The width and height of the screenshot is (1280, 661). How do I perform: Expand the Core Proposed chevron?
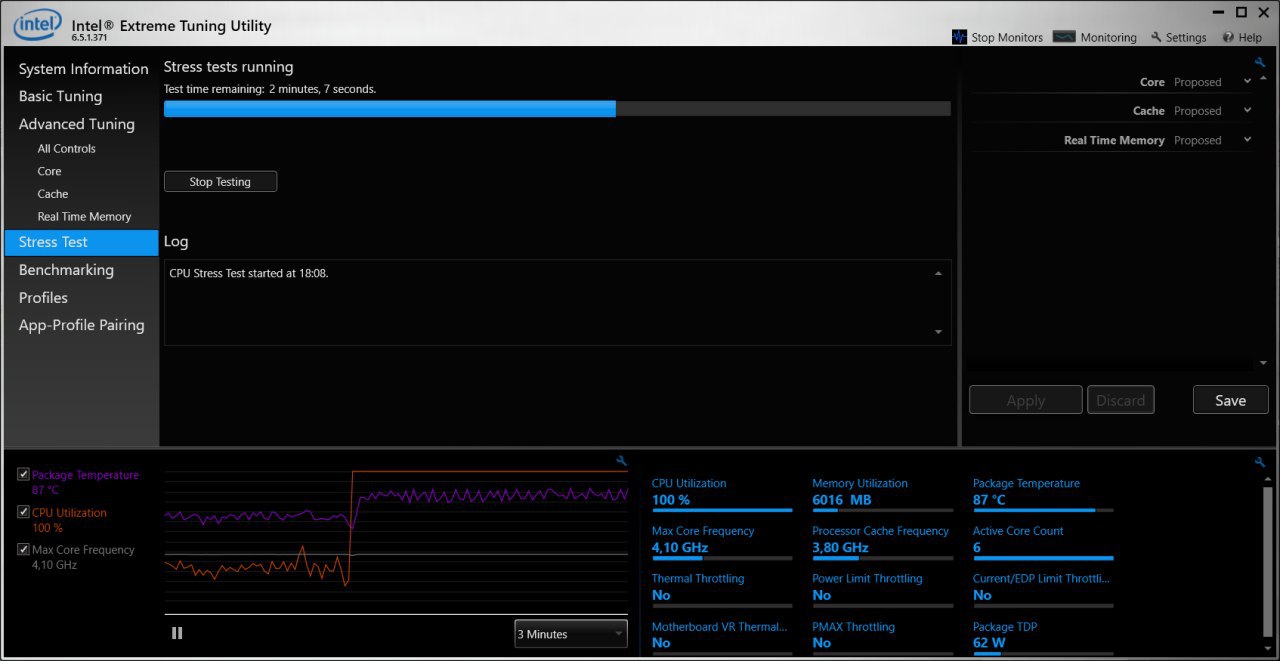click(x=1247, y=82)
